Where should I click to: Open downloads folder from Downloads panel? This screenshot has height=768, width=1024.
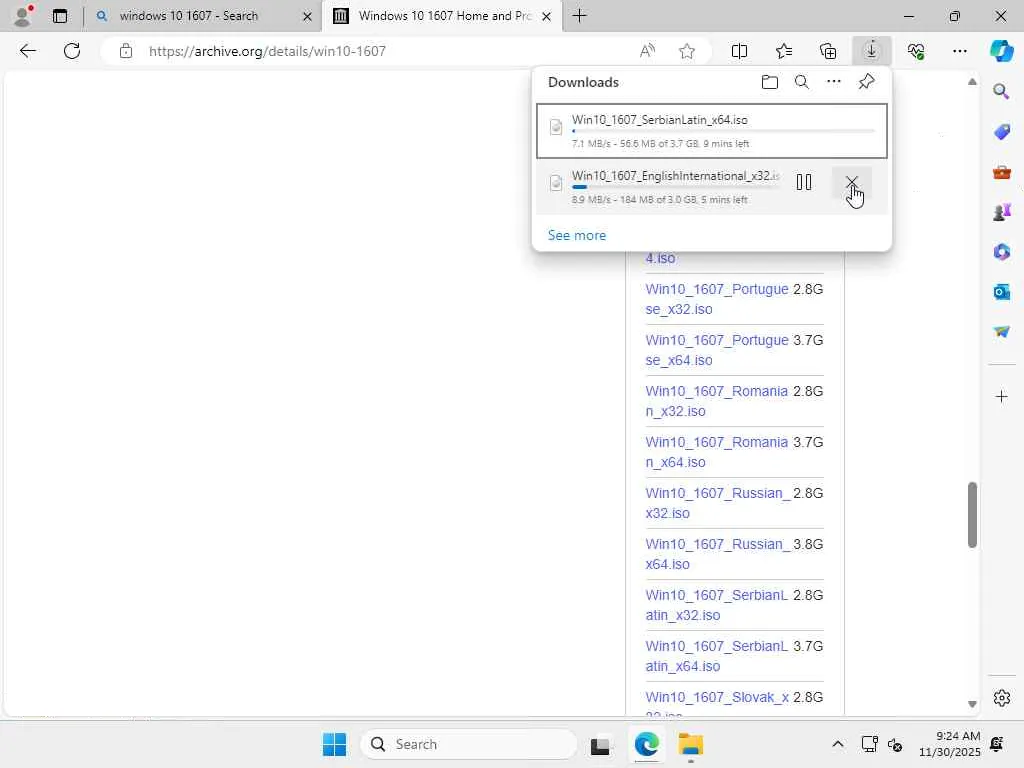770,82
